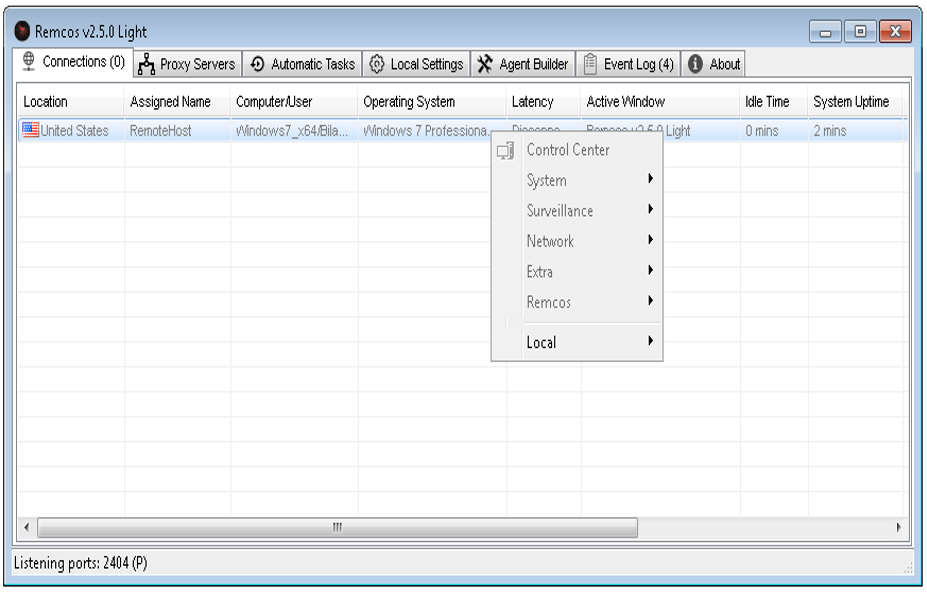Click the Event Log document icon

click(x=590, y=64)
